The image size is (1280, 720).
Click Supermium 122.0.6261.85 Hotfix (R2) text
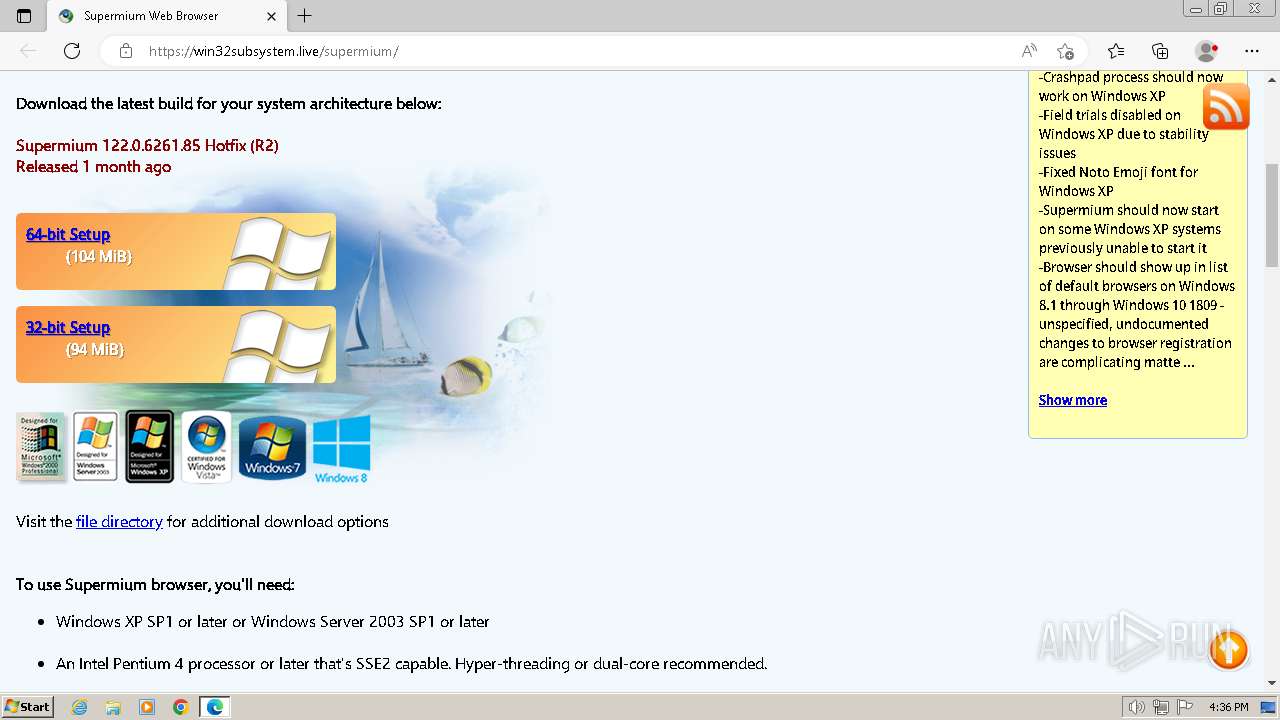[147, 145]
